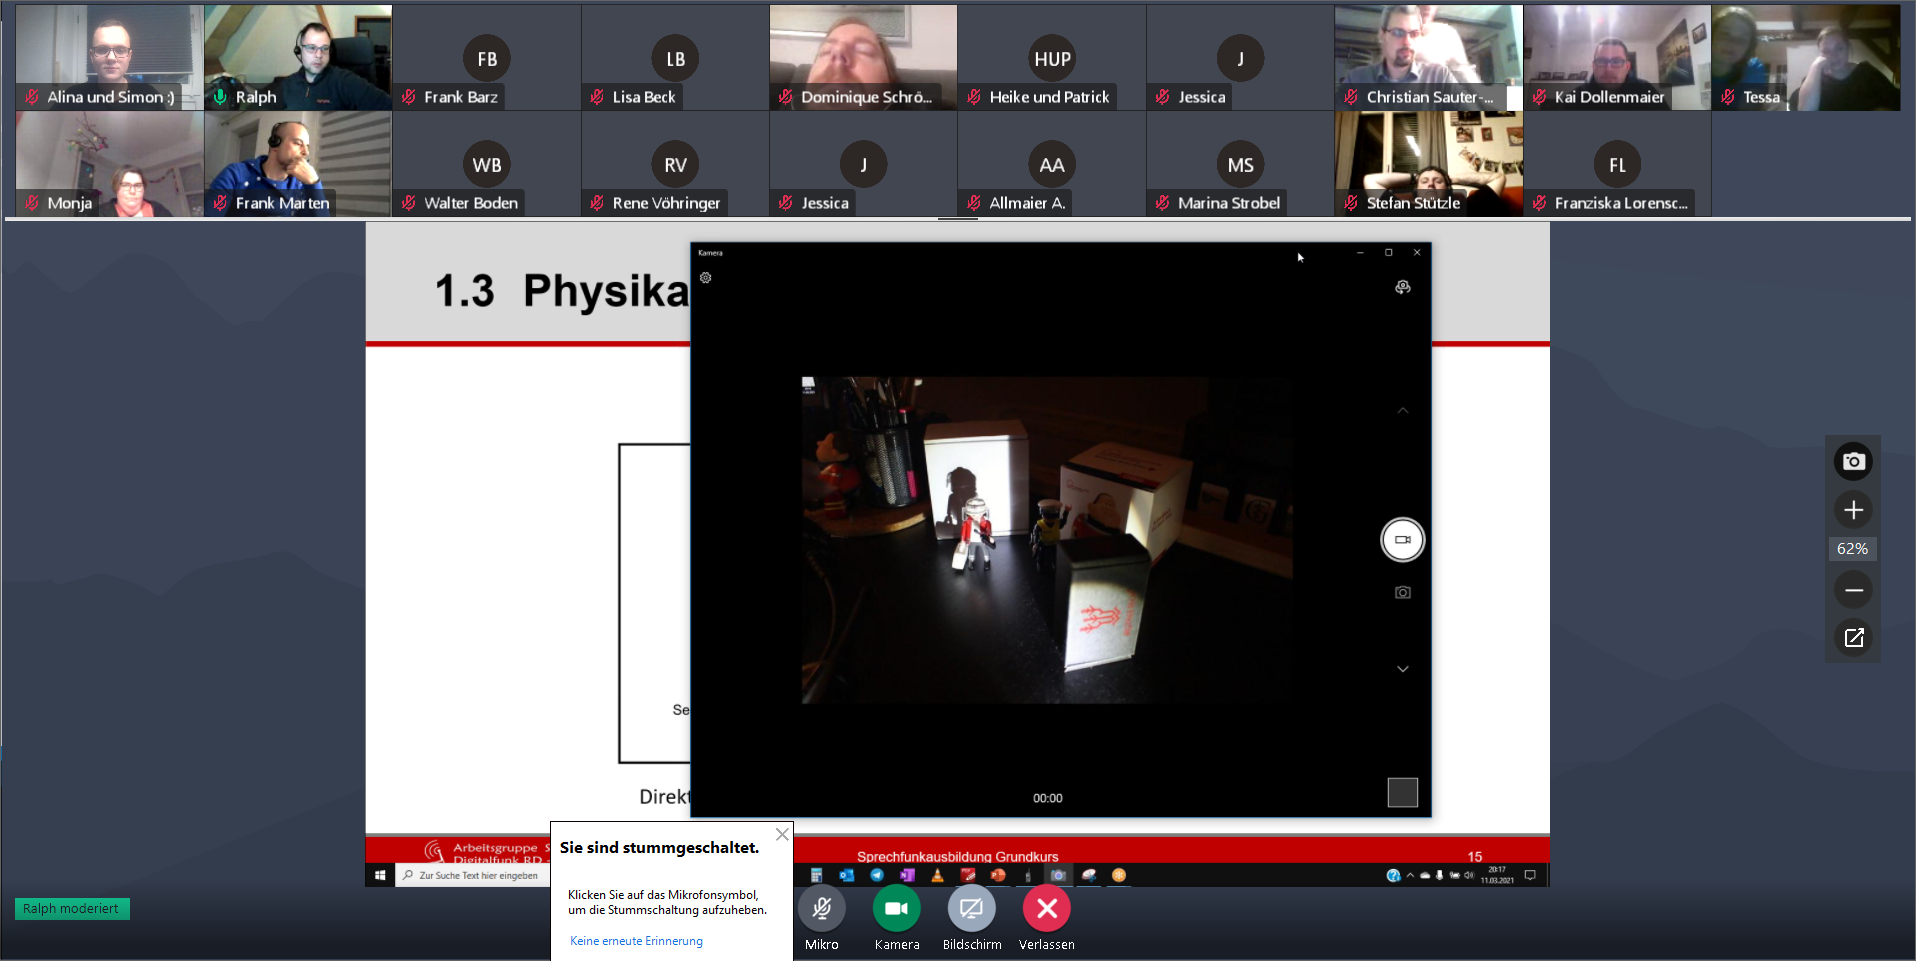Click the up chevron in Kamera window
The image size is (1916, 961).
pyautogui.click(x=1403, y=411)
